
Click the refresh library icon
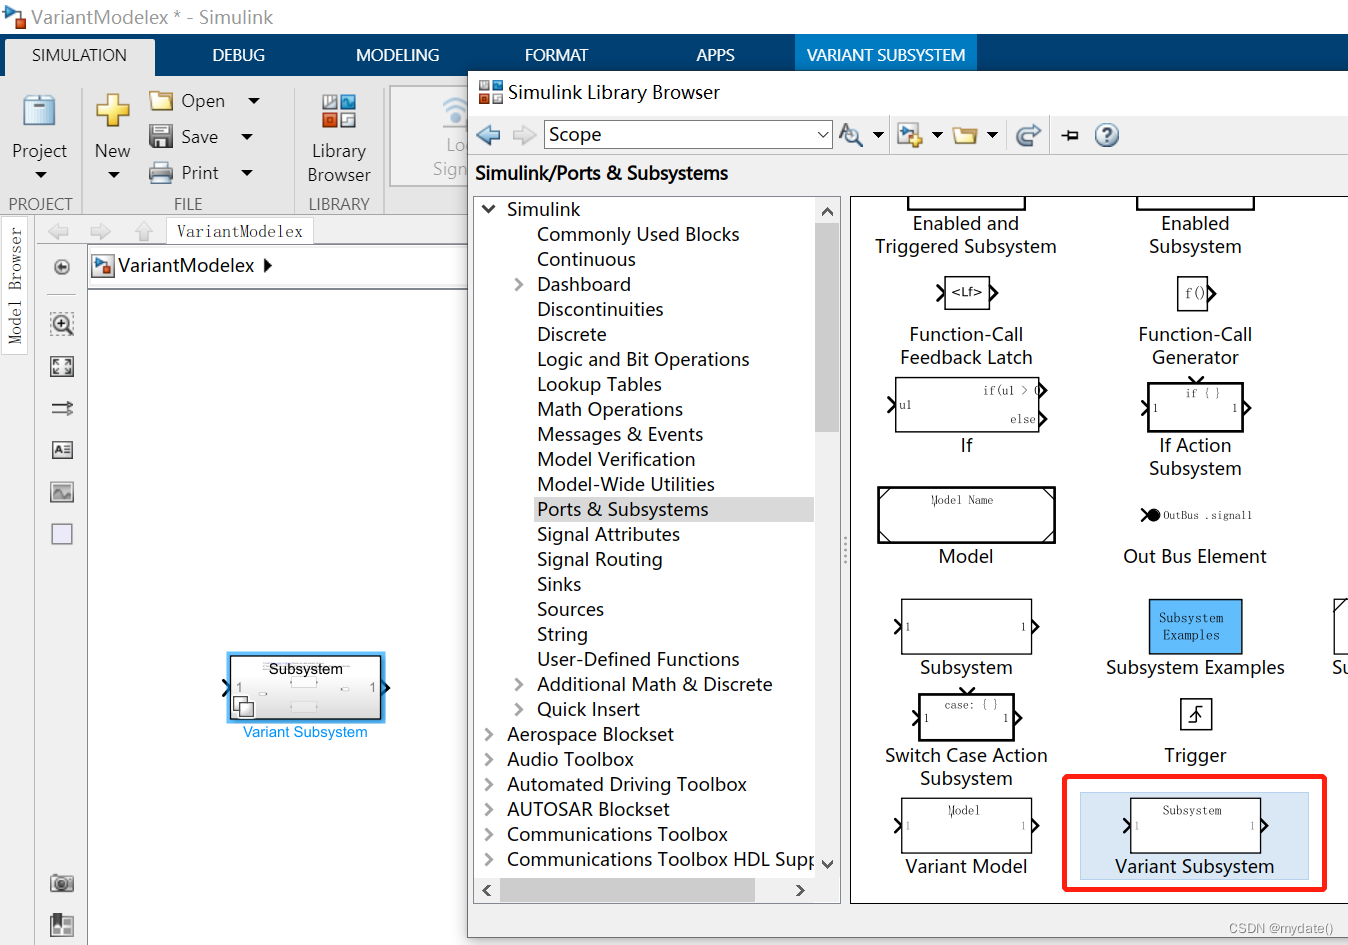click(x=1028, y=135)
